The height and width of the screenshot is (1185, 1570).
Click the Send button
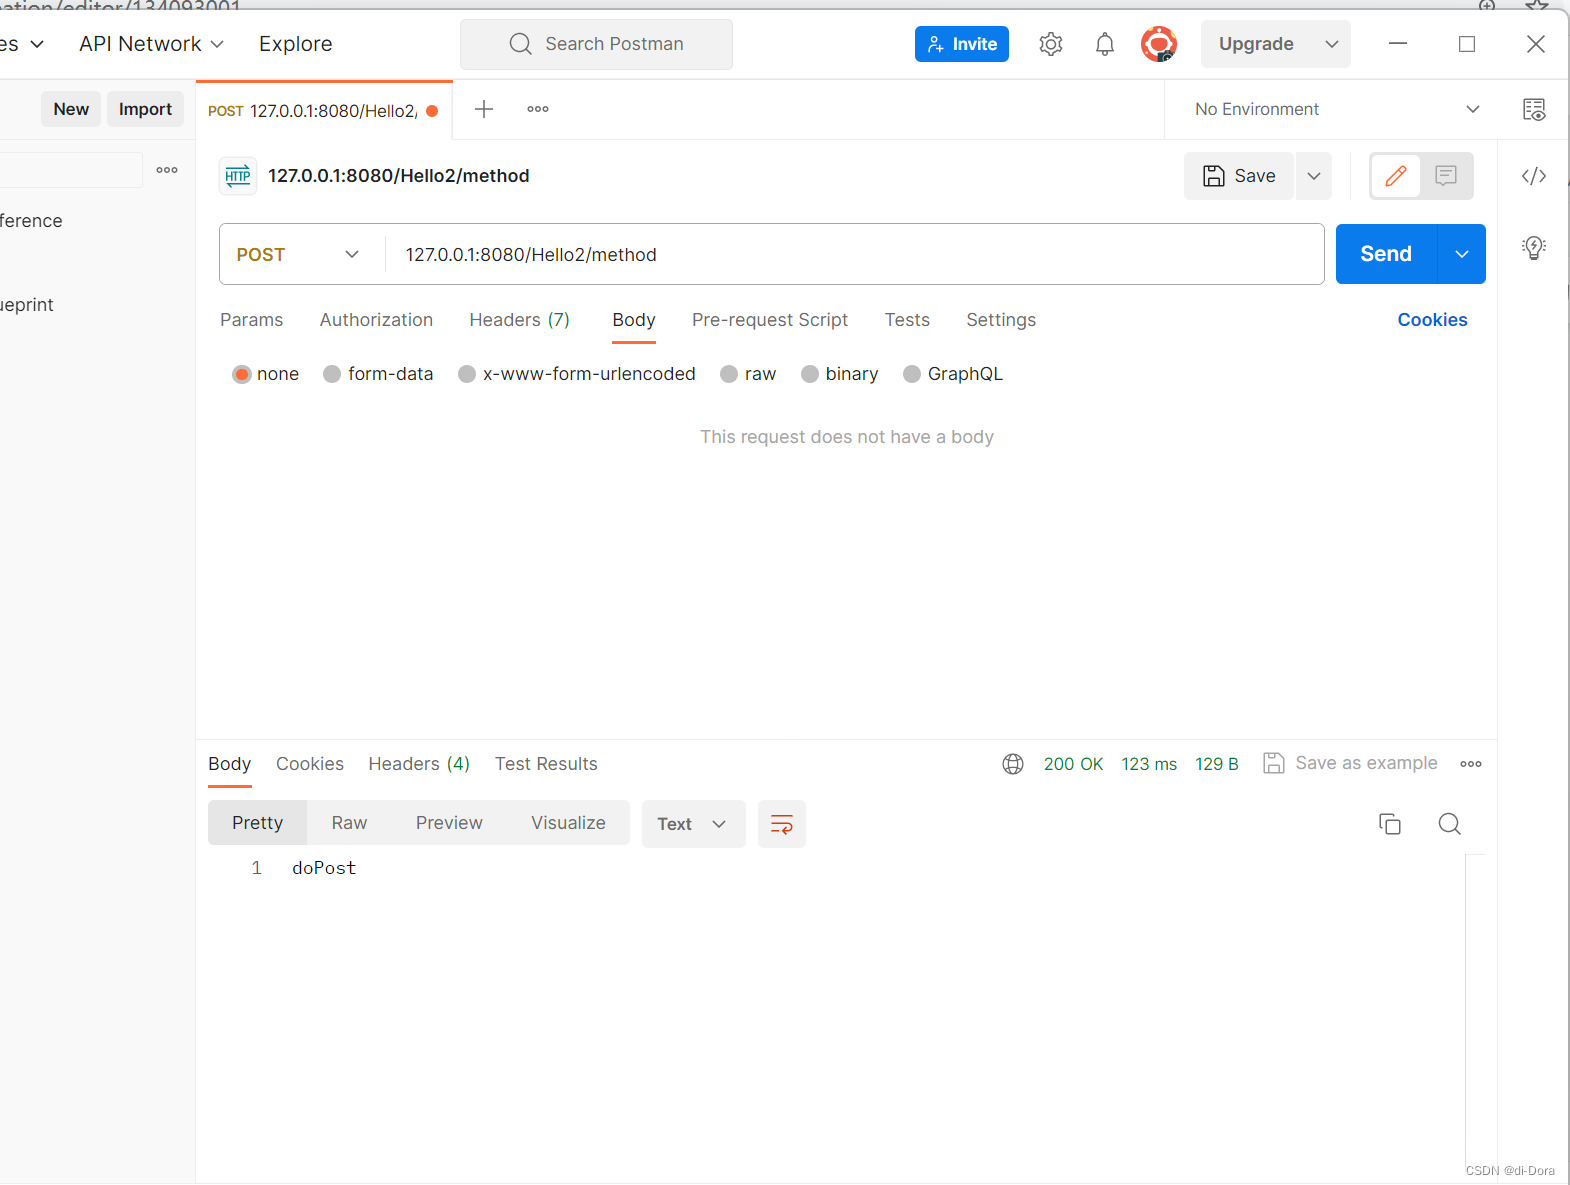point(1386,254)
